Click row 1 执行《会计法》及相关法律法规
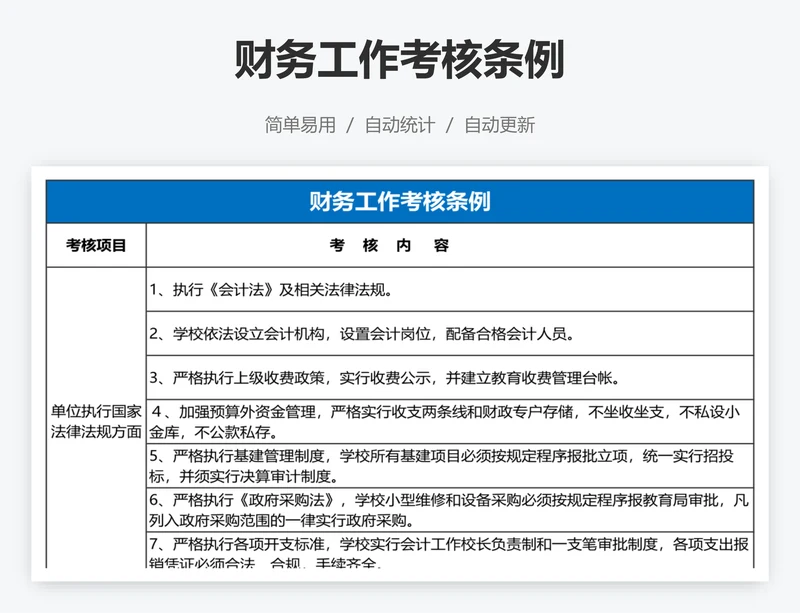Viewport: 800px width, 613px height. point(450,289)
